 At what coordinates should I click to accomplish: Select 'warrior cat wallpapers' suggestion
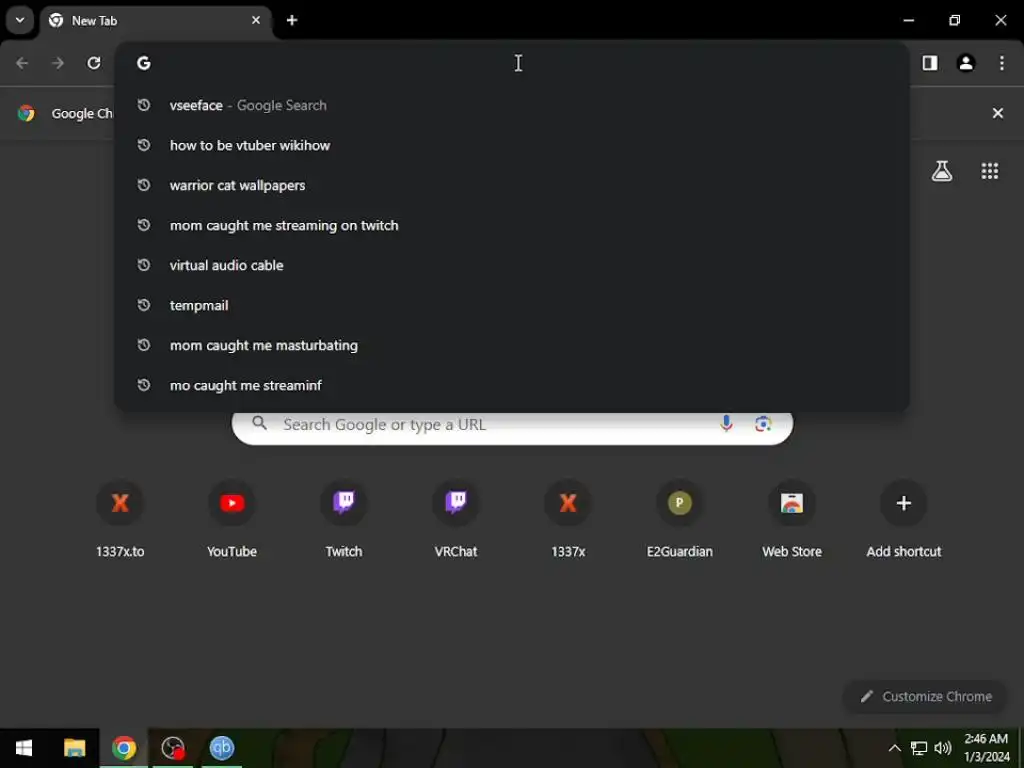pos(512,185)
